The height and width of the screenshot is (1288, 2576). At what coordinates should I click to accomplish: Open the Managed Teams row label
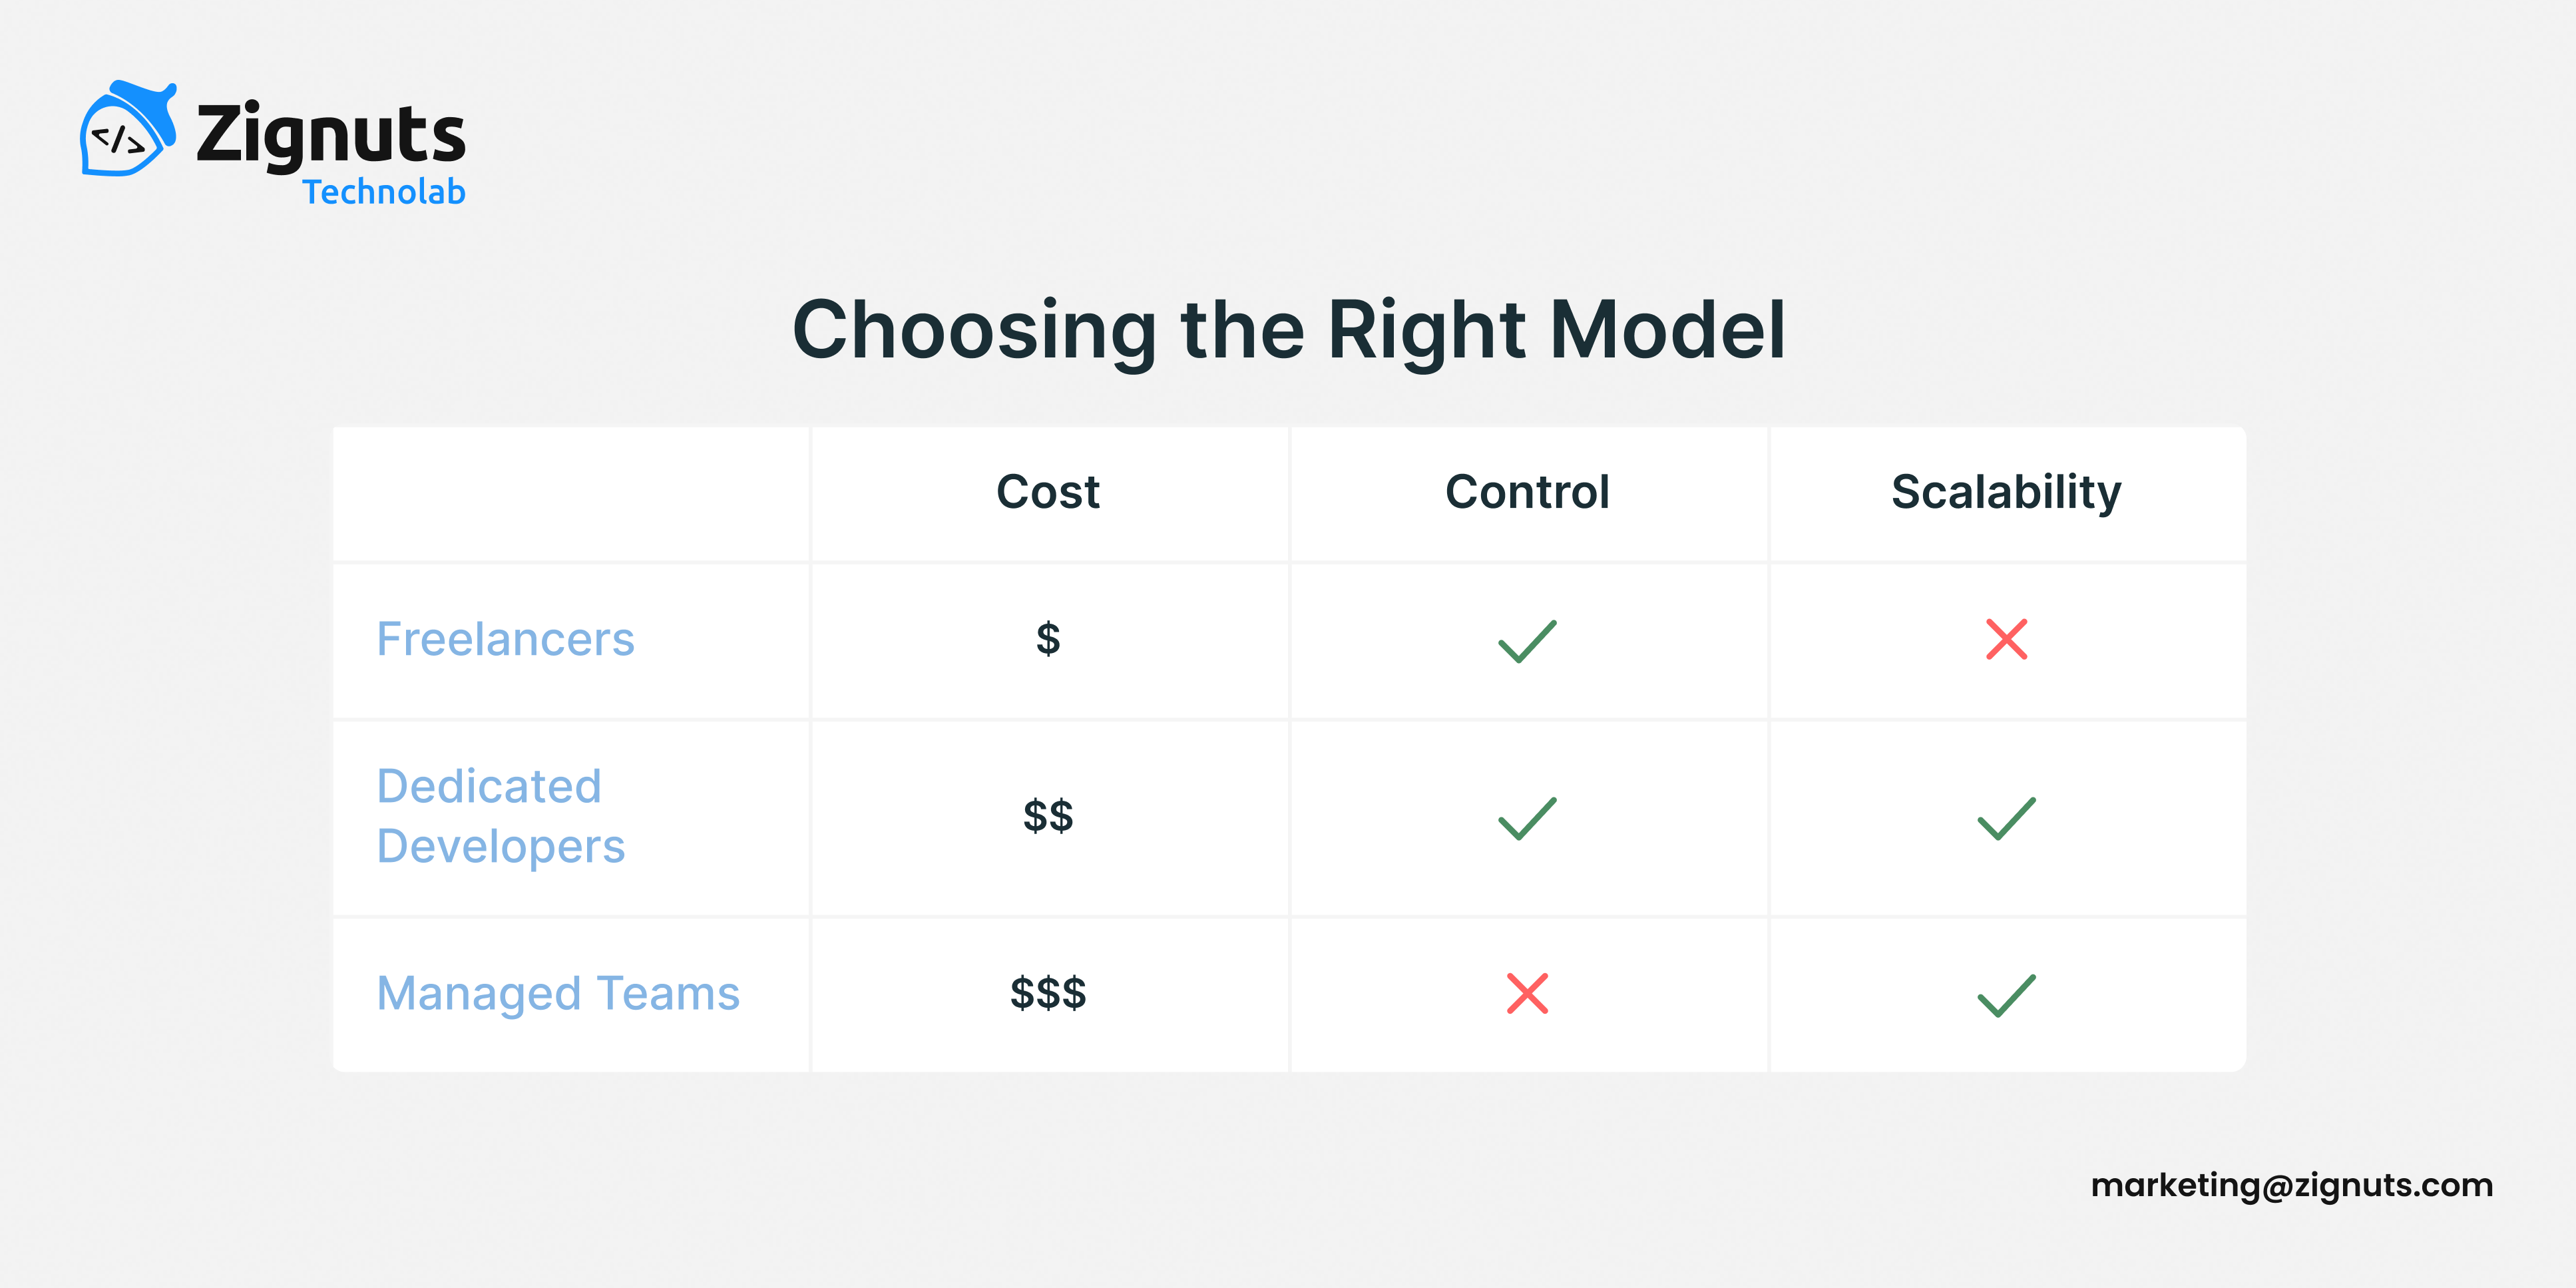(x=558, y=995)
